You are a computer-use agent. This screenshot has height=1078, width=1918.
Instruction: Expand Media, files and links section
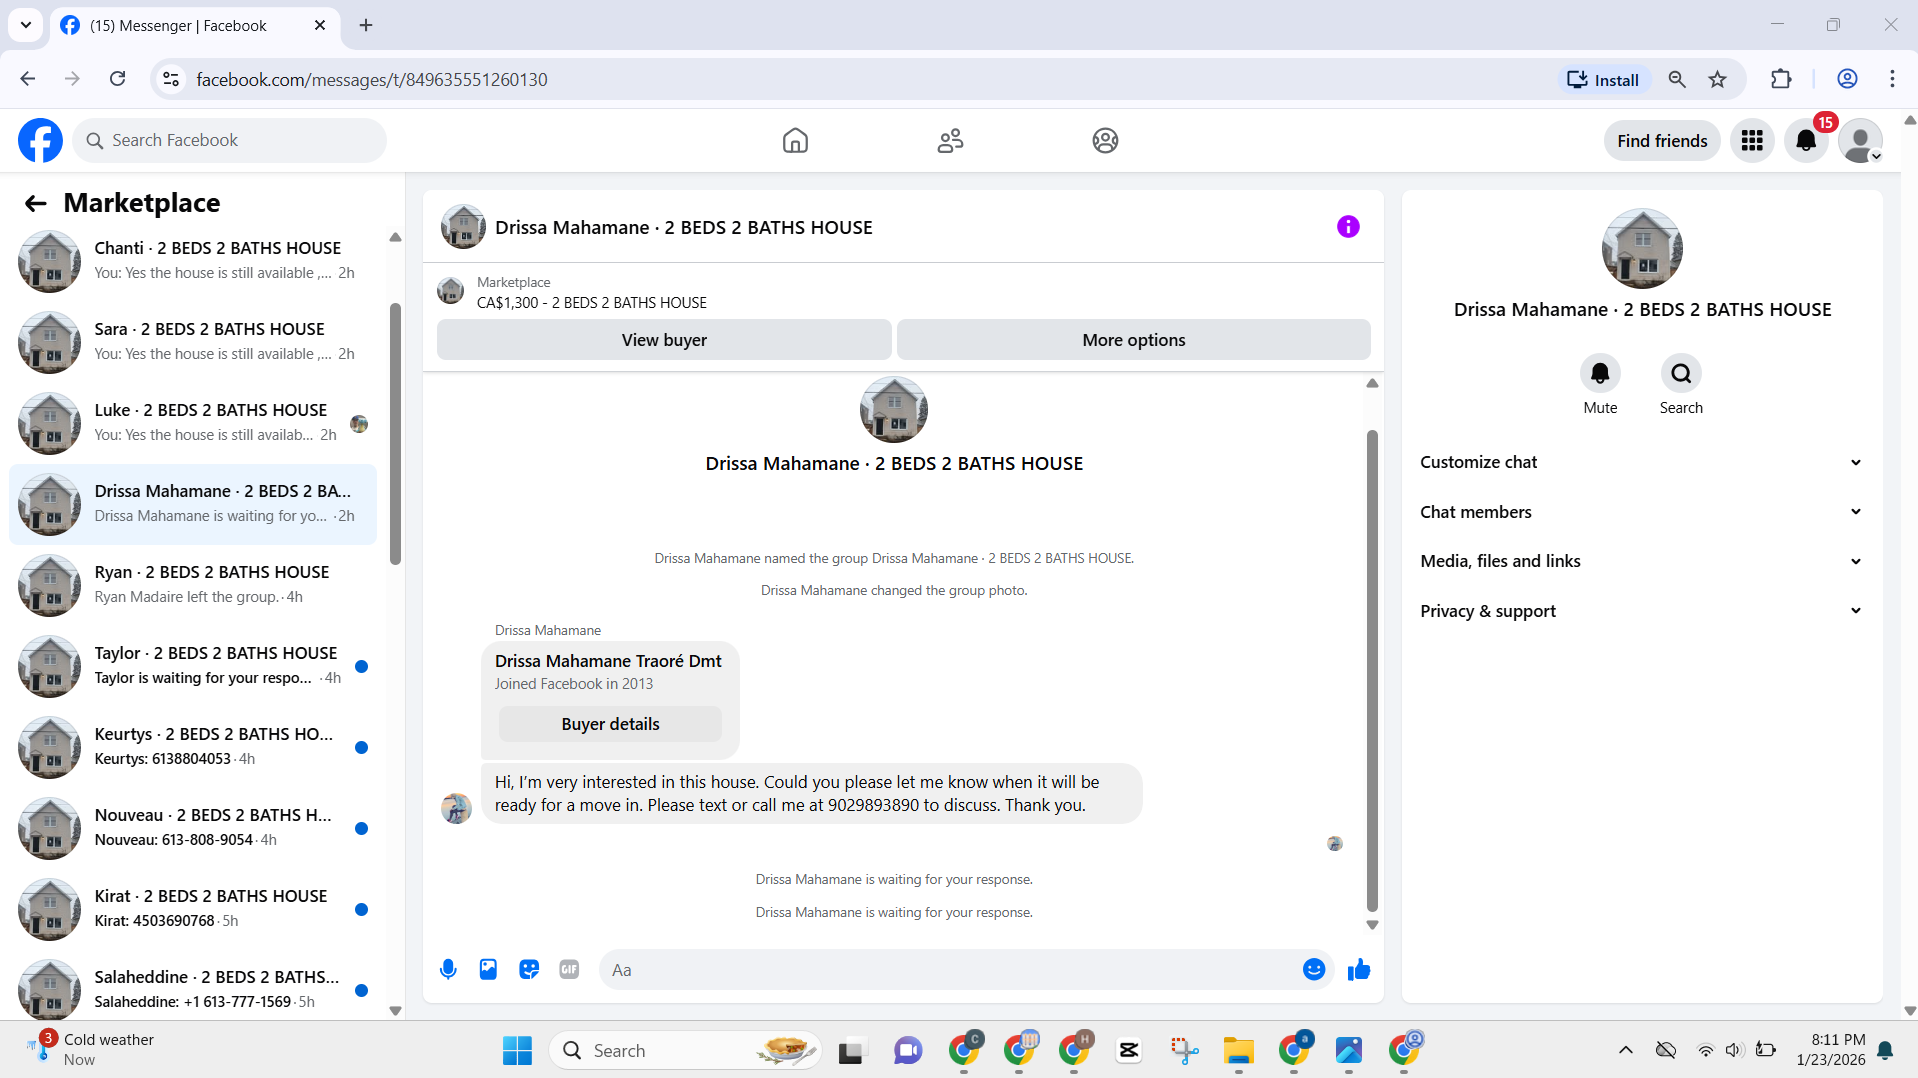click(x=1641, y=561)
